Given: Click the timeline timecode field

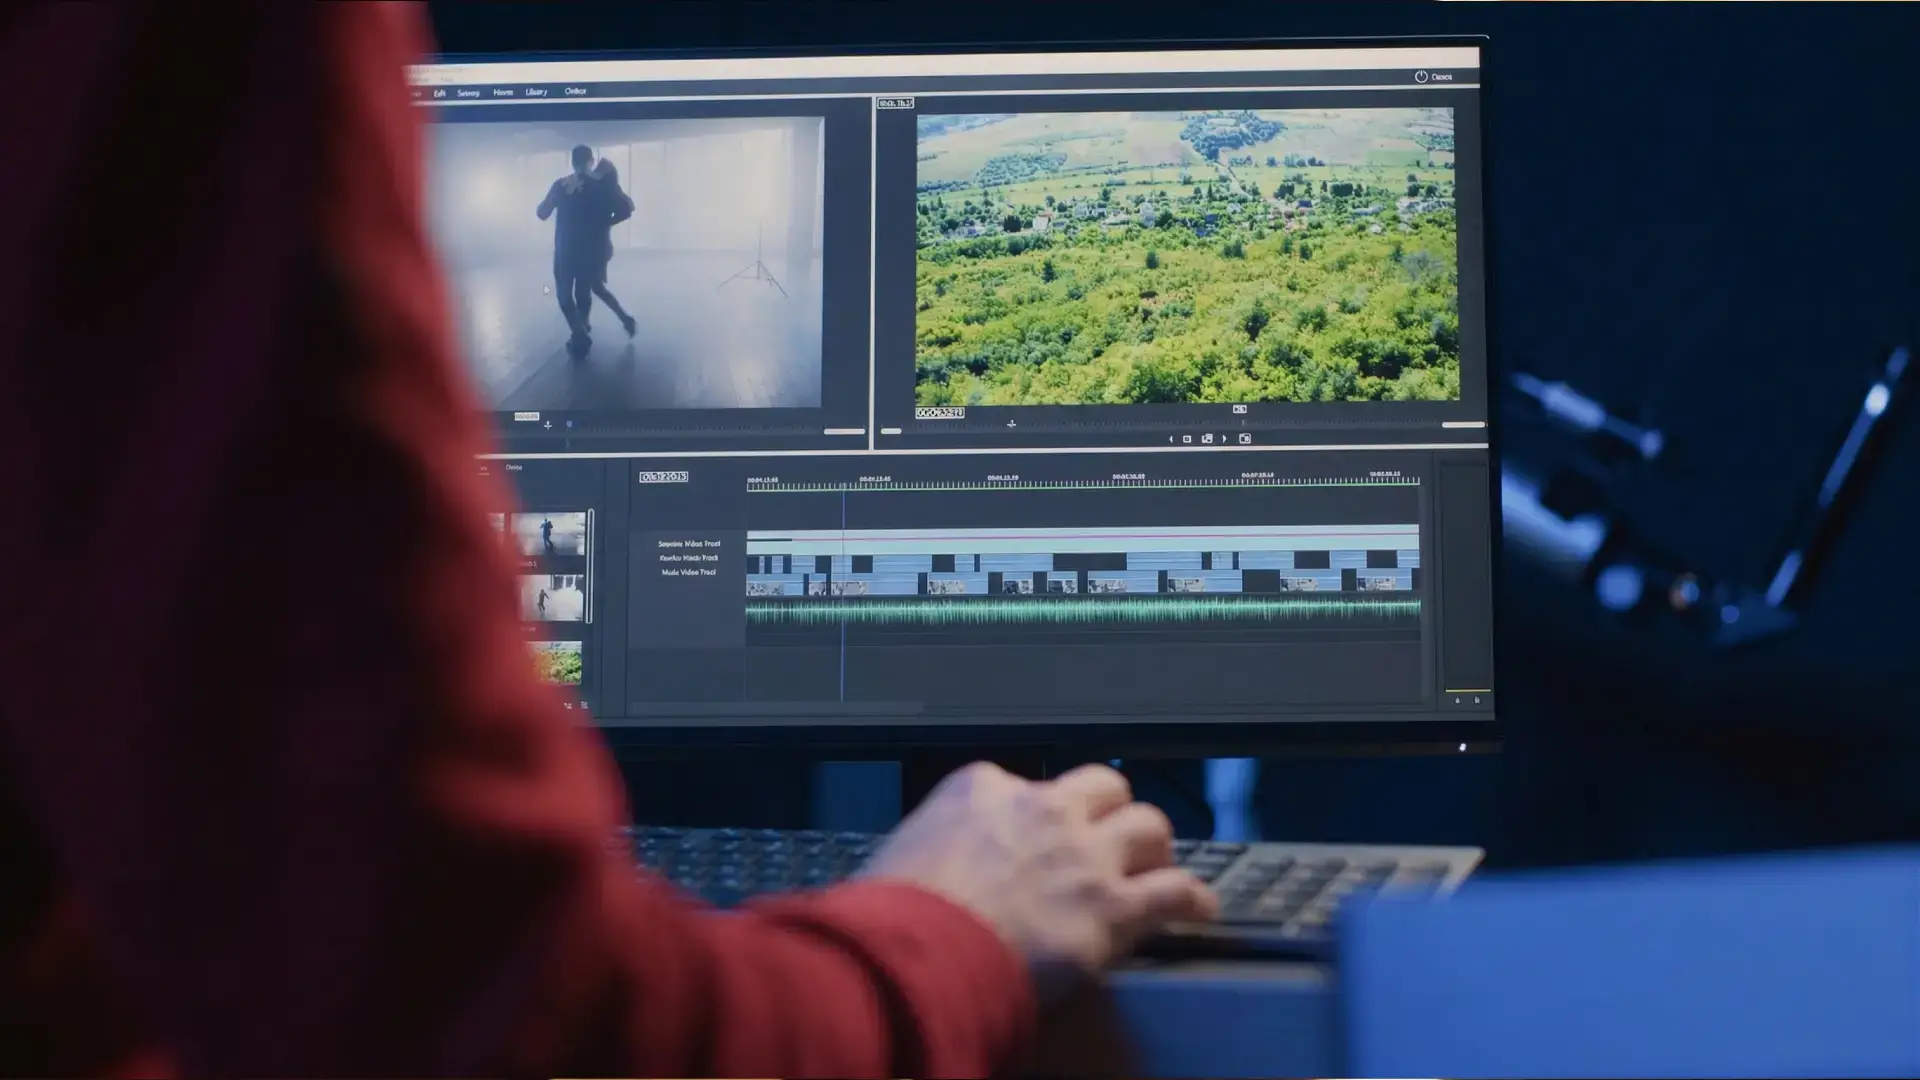Looking at the screenshot, I should point(664,477).
